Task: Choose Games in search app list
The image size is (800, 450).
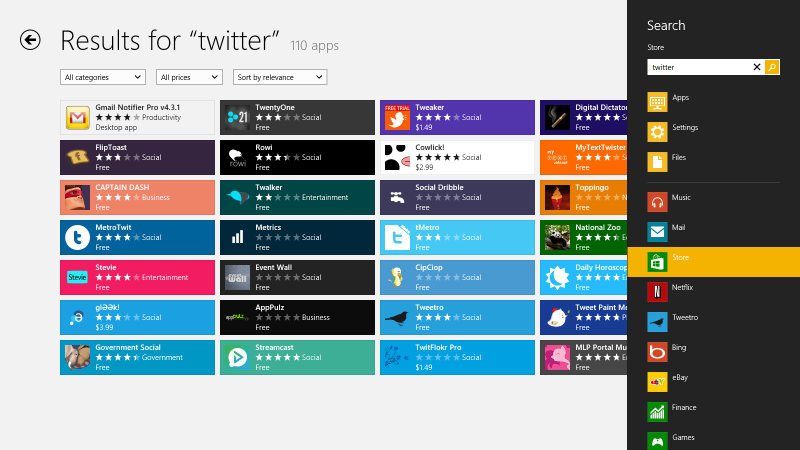Action: 713,440
